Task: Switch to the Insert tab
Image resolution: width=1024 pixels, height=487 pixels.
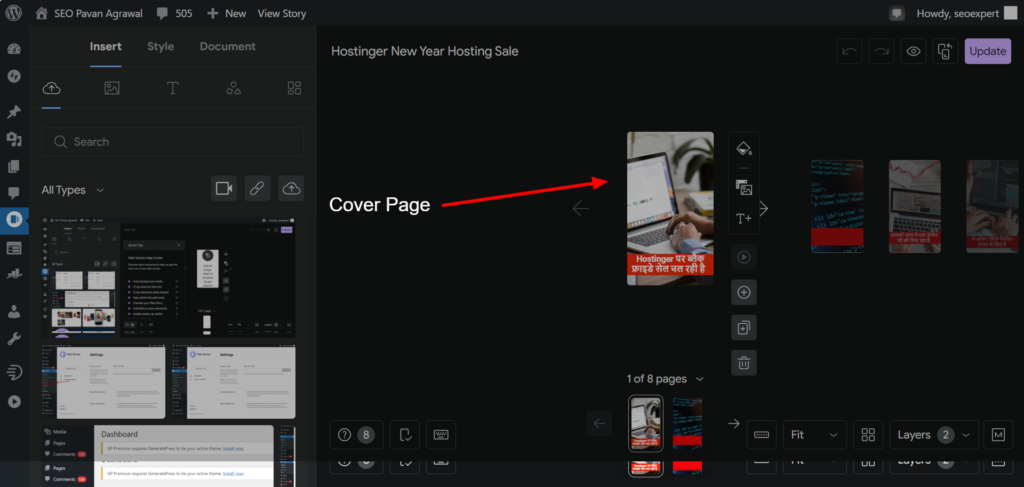Action: click(105, 46)
